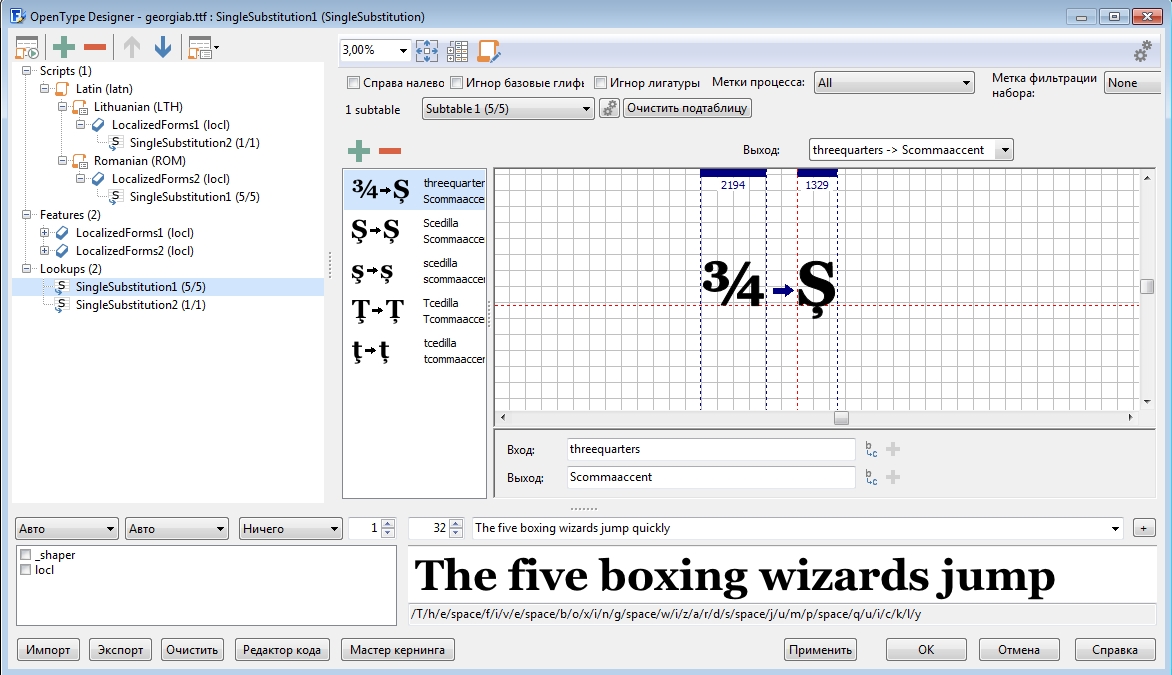1172x675 pixels.
Task: Open the first Авто dropdown
Action: (67, 528)
